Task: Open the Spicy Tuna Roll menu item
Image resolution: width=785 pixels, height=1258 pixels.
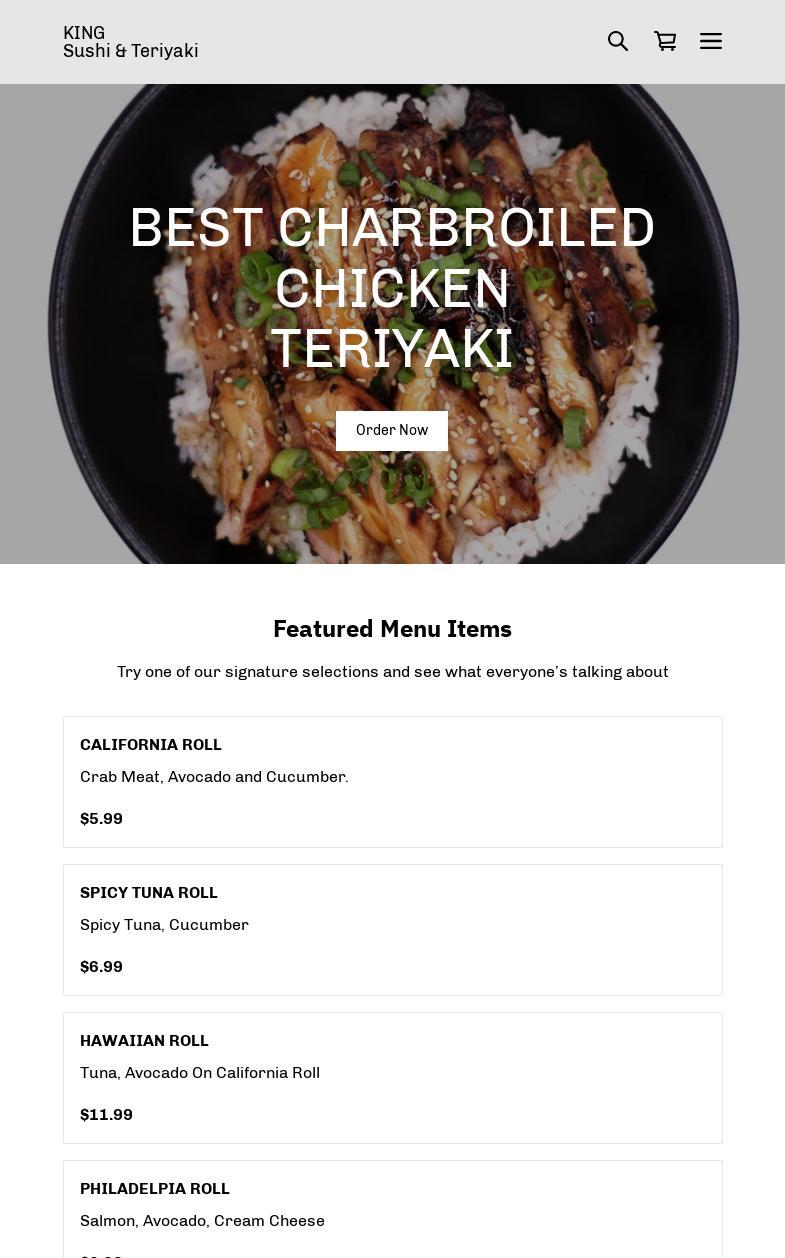Action: (x=393, y=930)
